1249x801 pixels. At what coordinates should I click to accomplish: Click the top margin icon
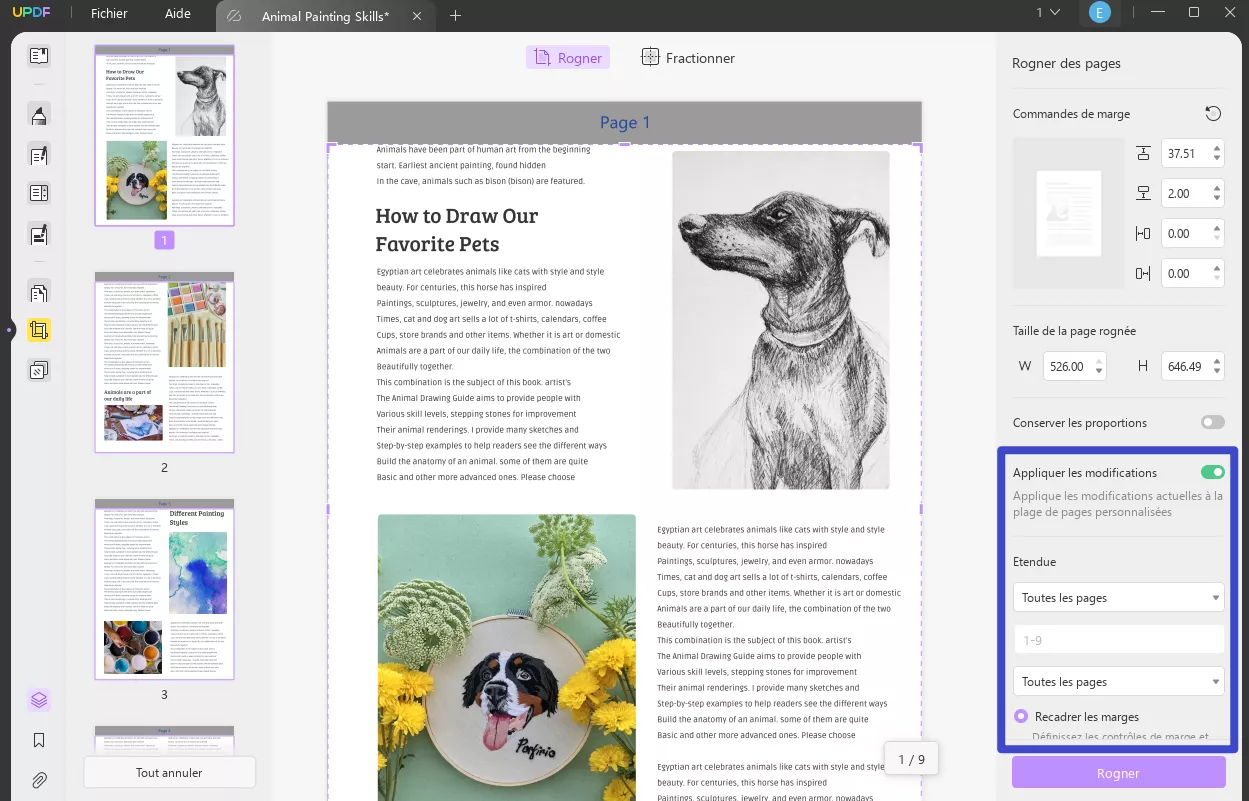coord(1144,154)
